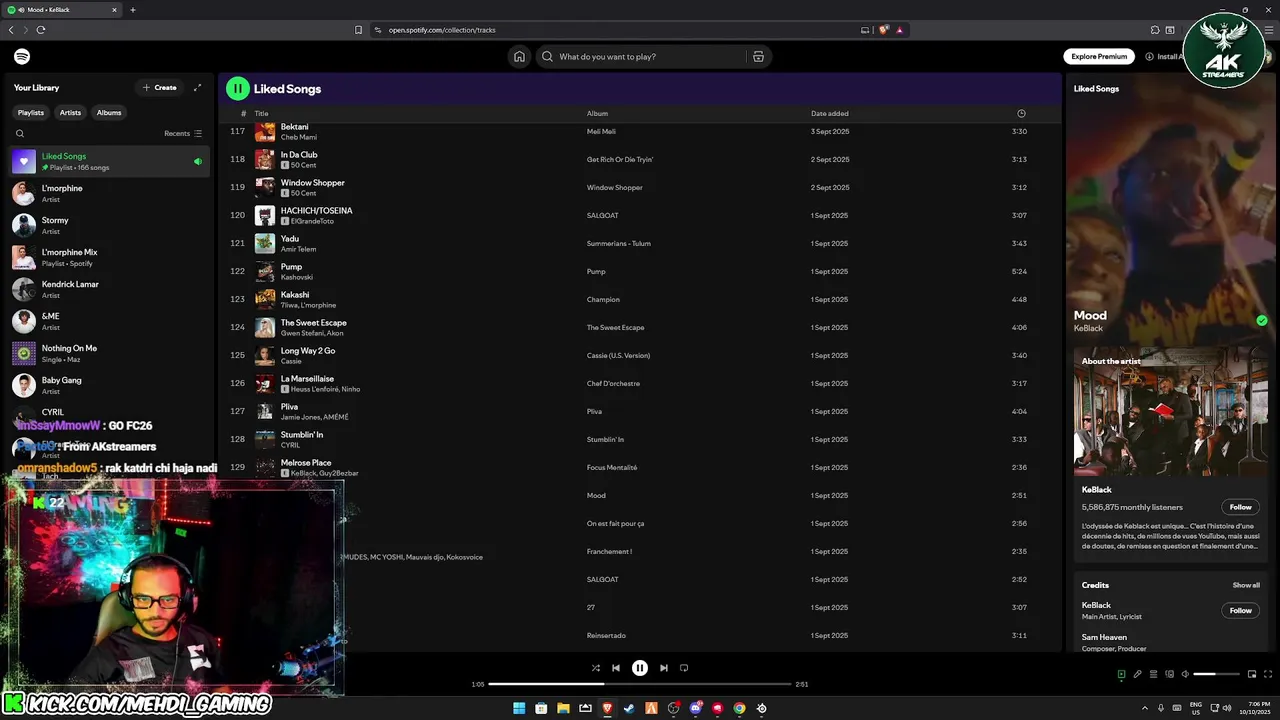Open Baby Gang artist in the library
The width and height of the screenshot is (1280, 720).
(x=110, y=385)
